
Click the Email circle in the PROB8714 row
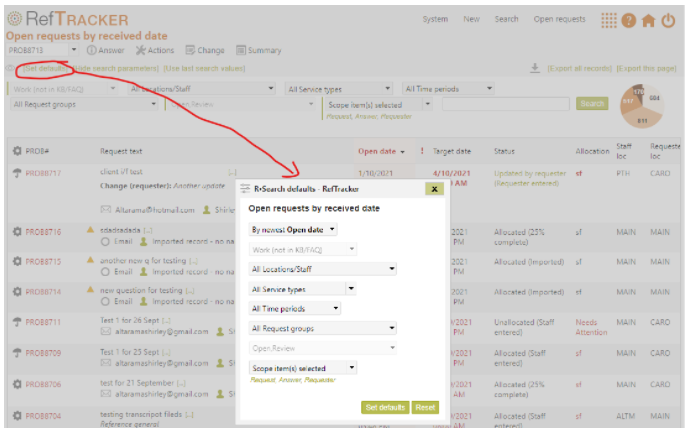[105, 302]
